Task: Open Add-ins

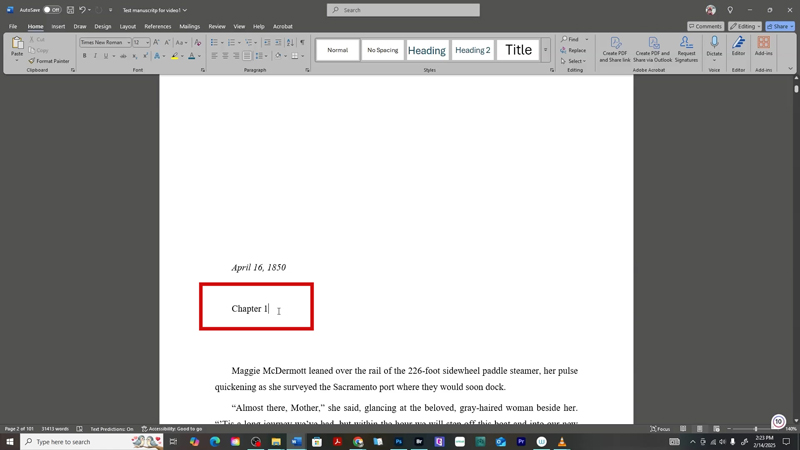Action: 763,46
